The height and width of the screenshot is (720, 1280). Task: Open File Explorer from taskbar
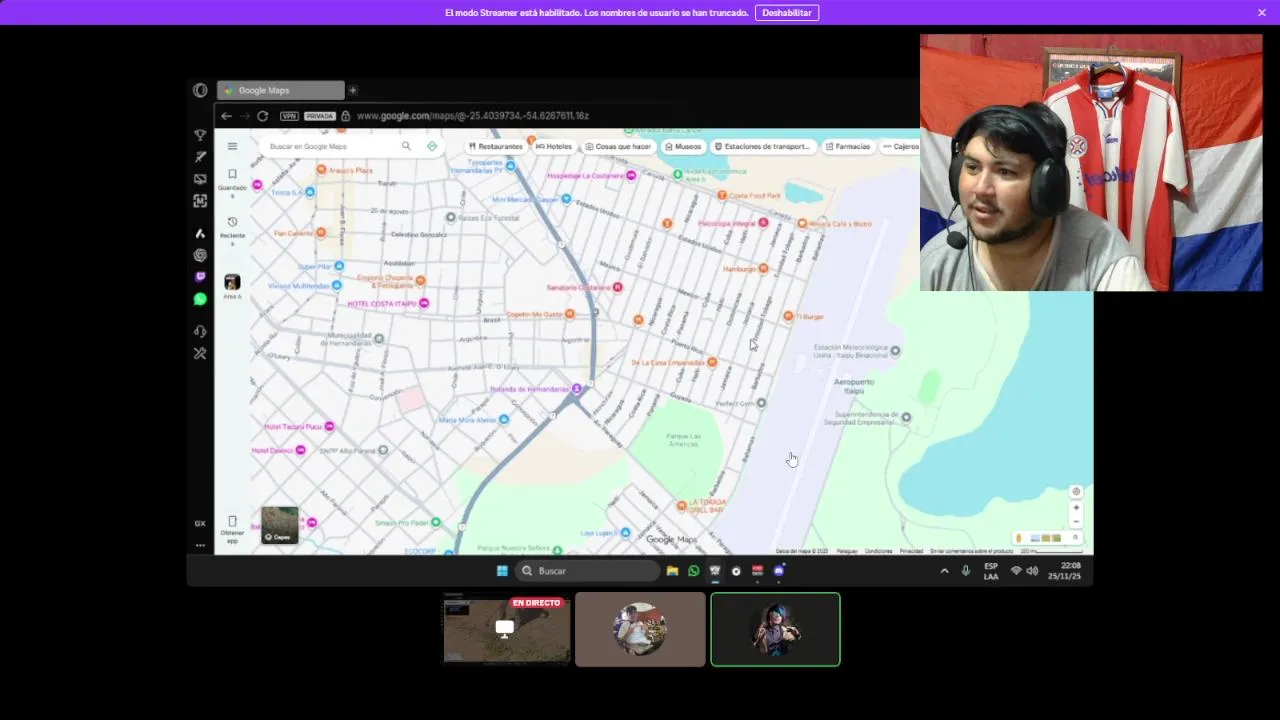[672, 571]
